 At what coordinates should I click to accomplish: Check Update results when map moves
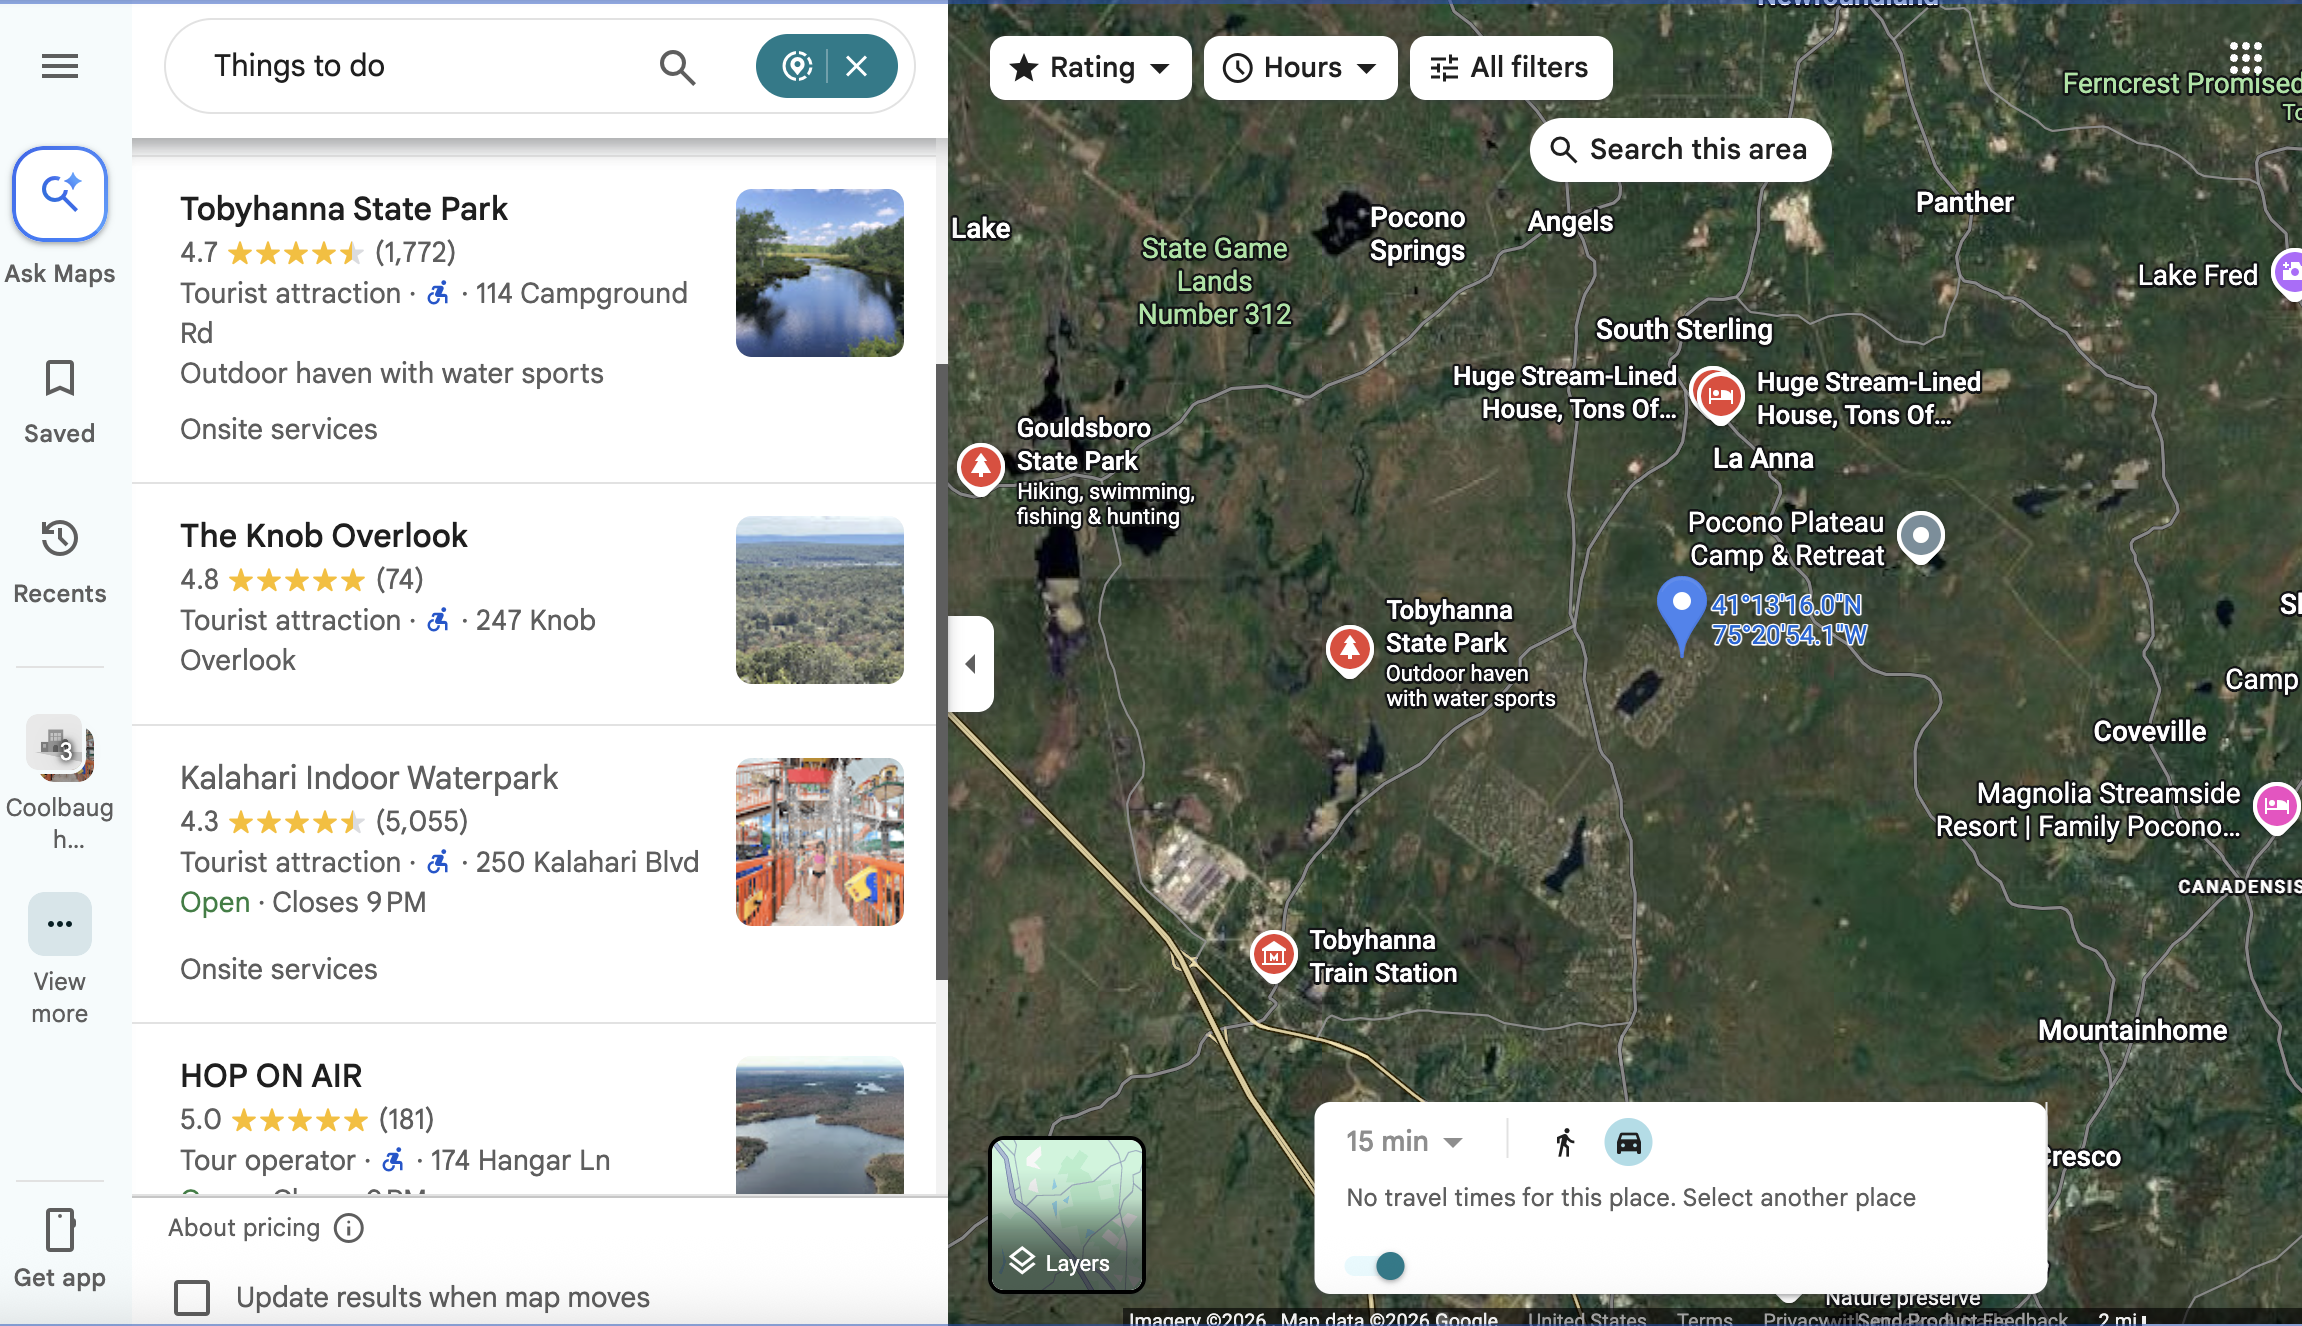click(192, 1297)
